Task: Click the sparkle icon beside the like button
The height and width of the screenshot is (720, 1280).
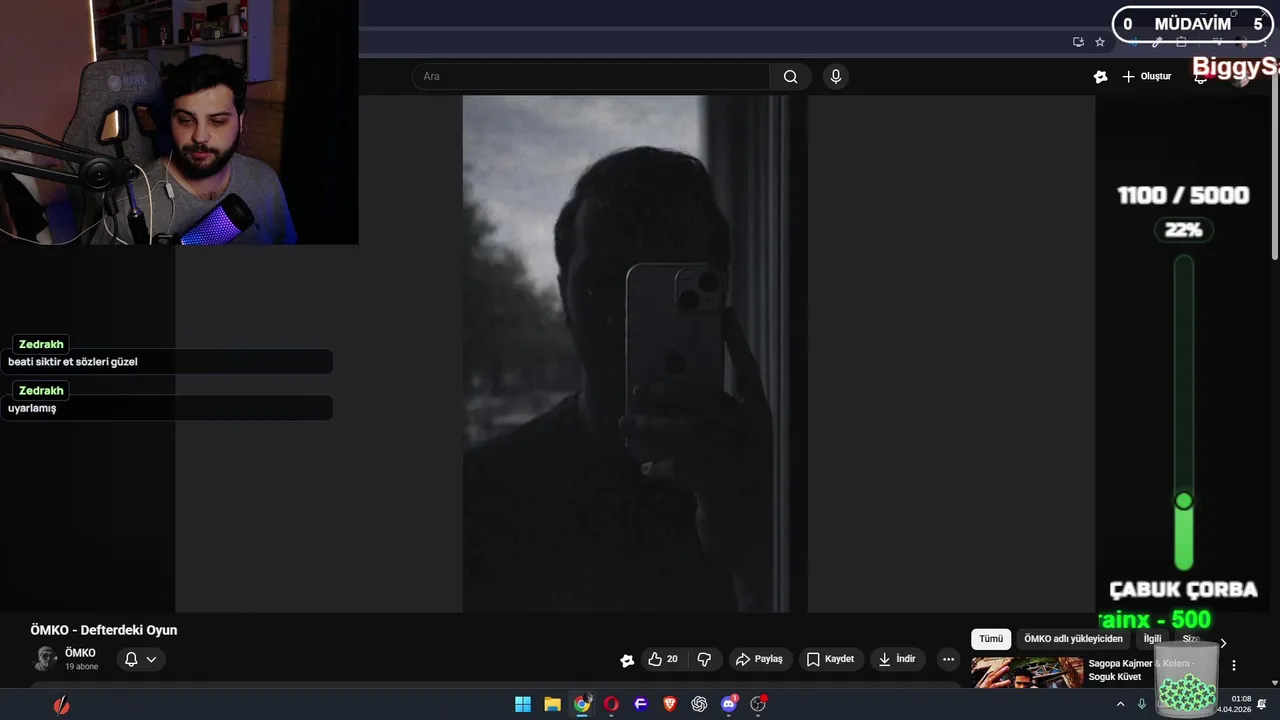Action: point(627,660)
